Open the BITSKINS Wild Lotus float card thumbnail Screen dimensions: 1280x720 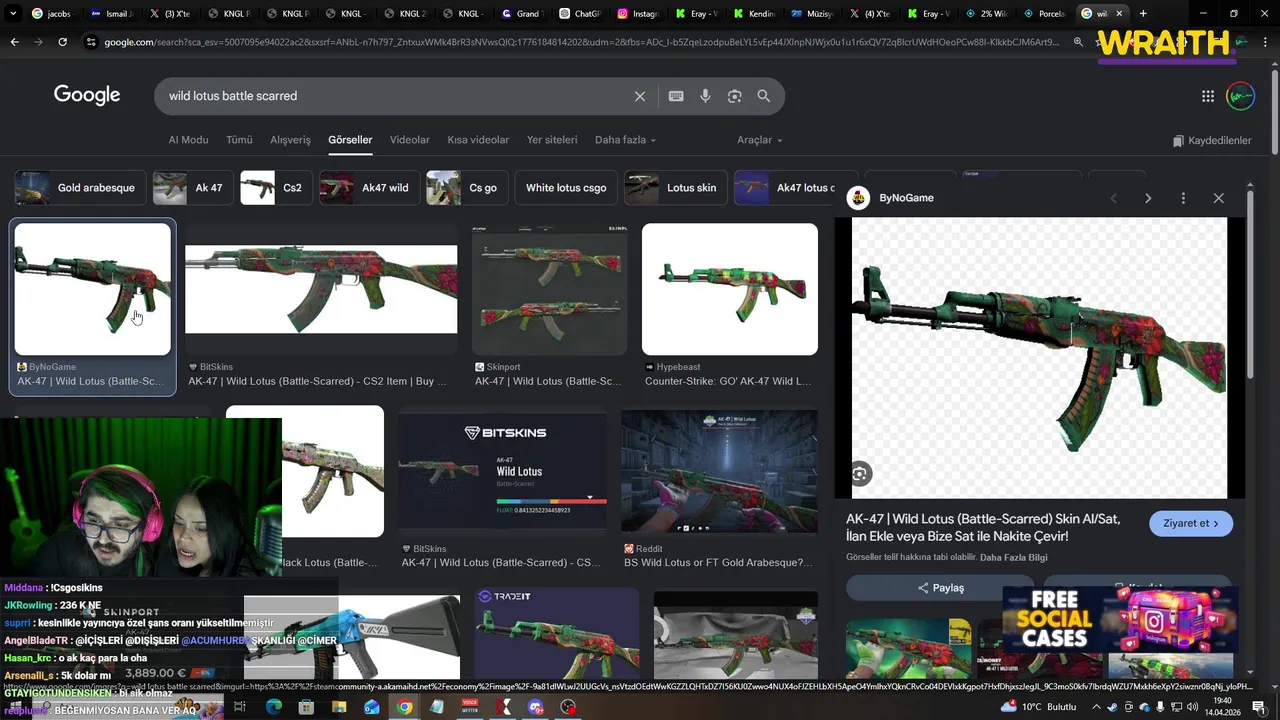(x=503, y=473)
